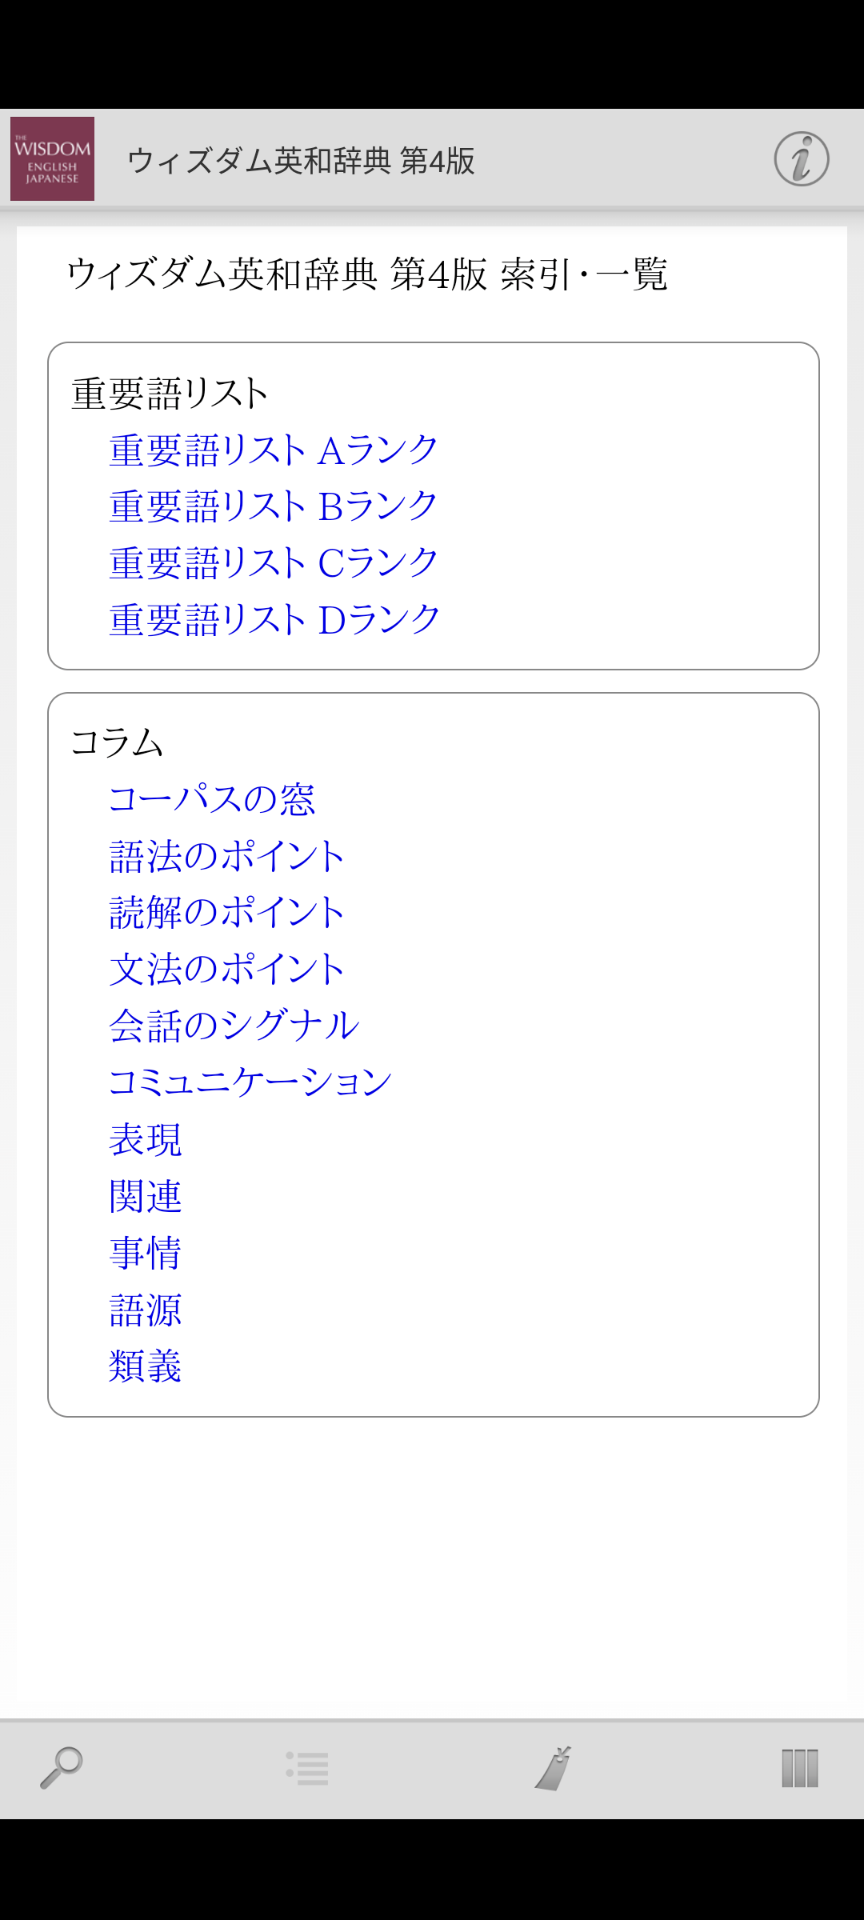The height and width of the screenshot is (1920, 864).
Task: Open the 関連 column list
Action: click(146, 1196)
